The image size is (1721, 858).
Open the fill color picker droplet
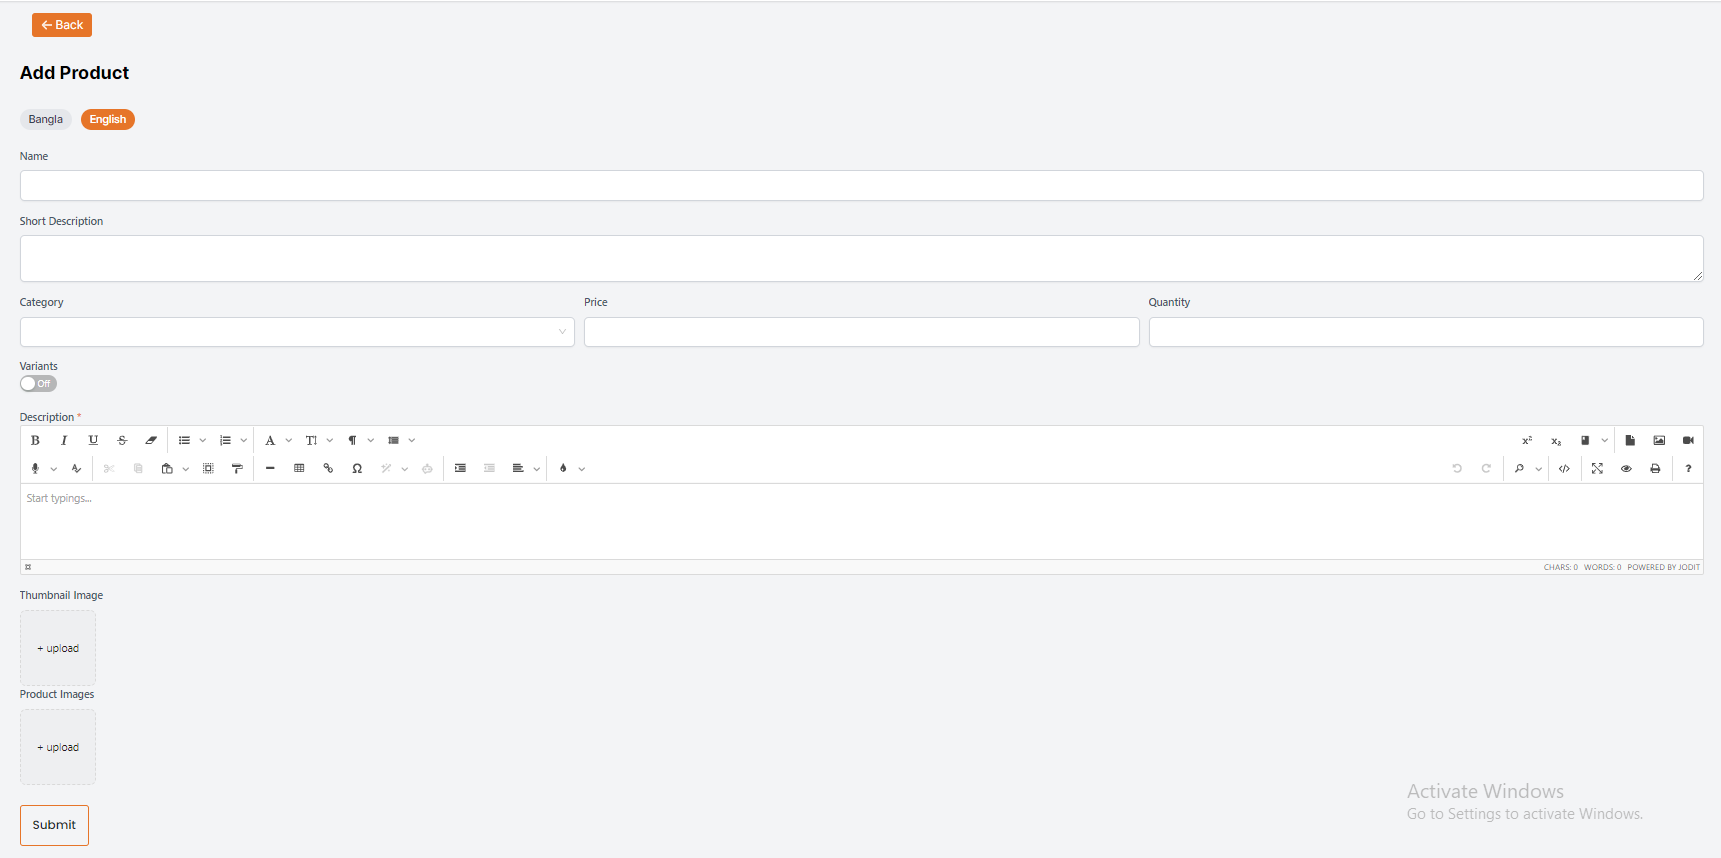coord(563,468)
